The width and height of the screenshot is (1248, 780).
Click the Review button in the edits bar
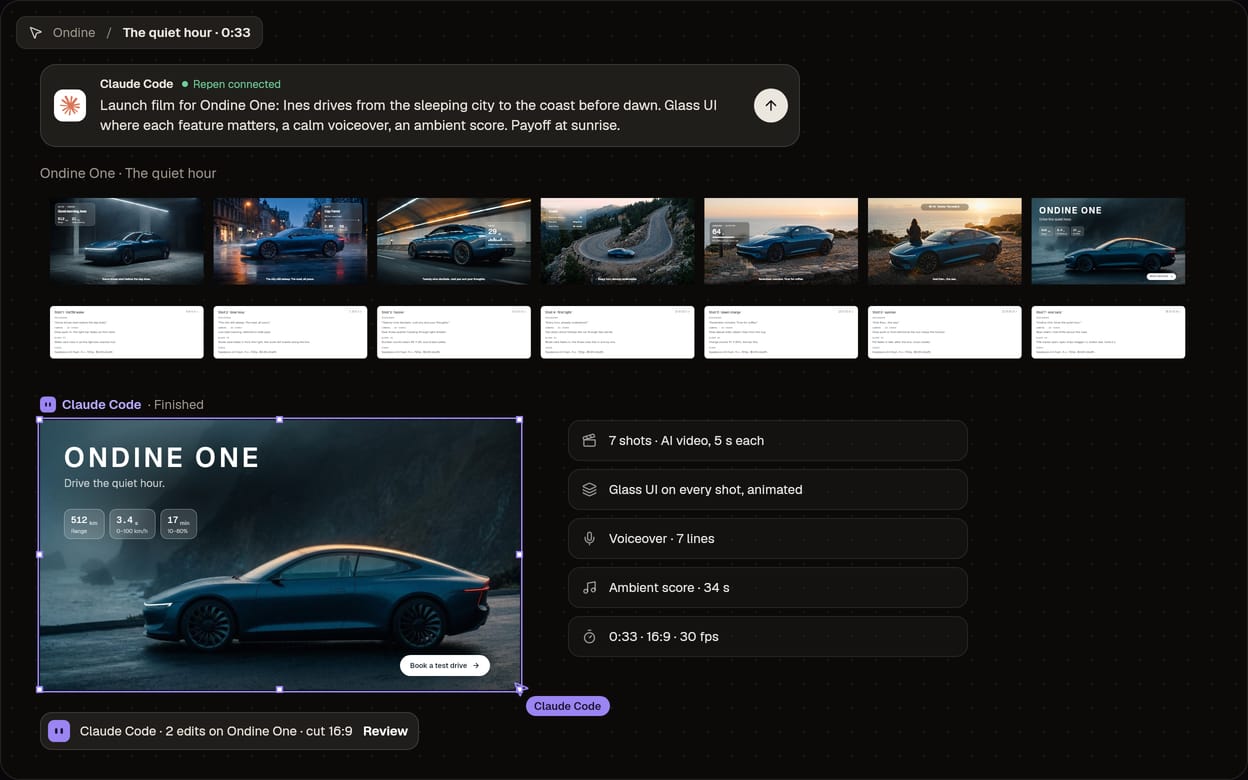(385, 731)
